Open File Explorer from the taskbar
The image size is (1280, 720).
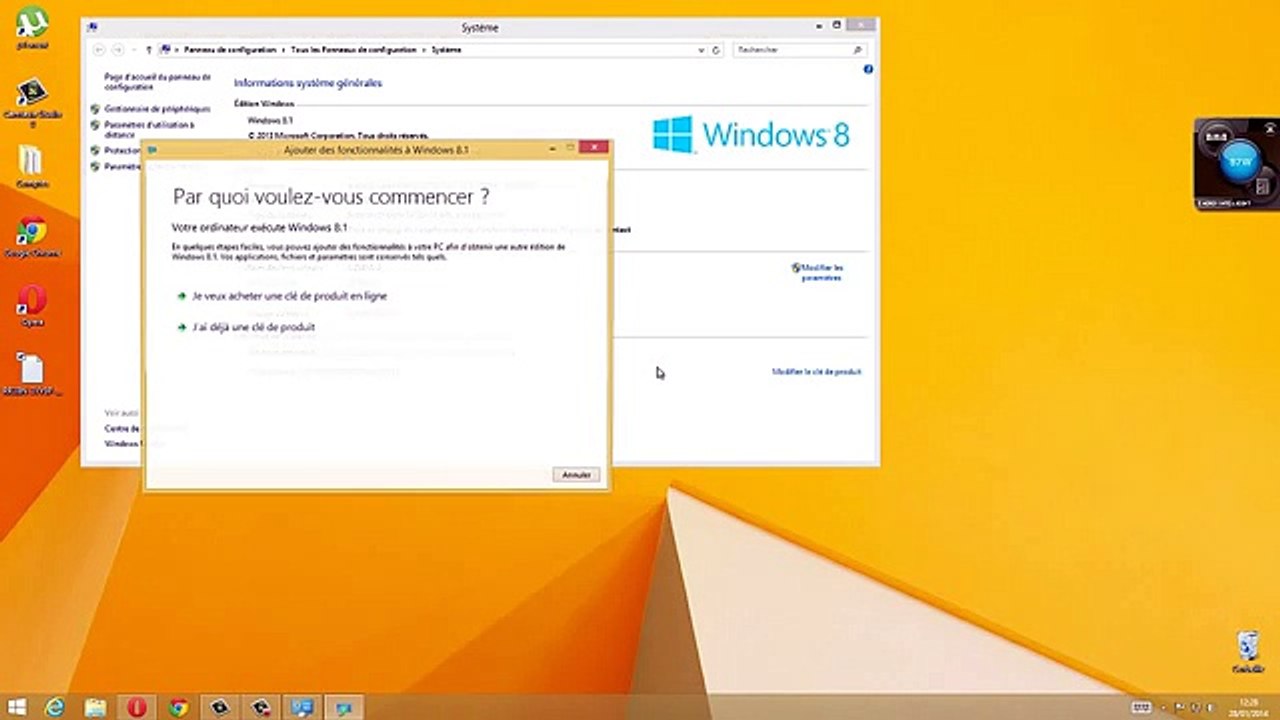point(95,707)
